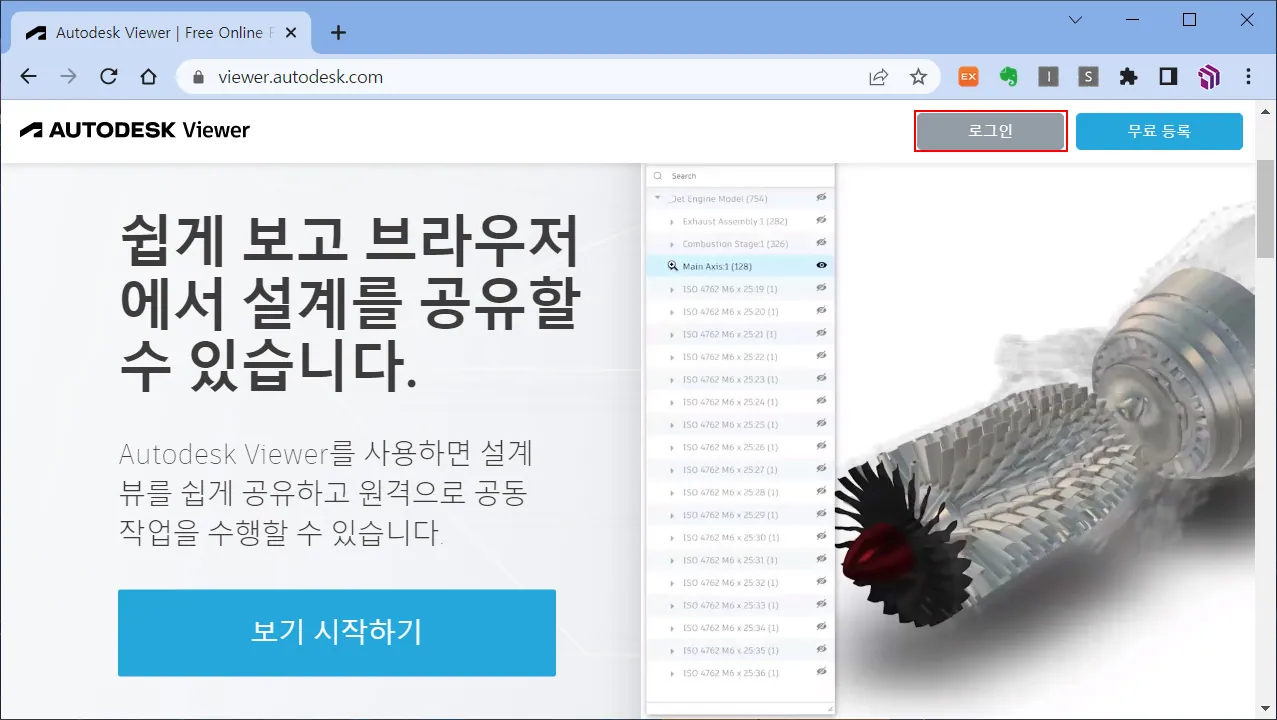The height and width of the screenshot is (720, 1277).
Task: Open the Evernote elephant extension
Action: coord(1008,76)
